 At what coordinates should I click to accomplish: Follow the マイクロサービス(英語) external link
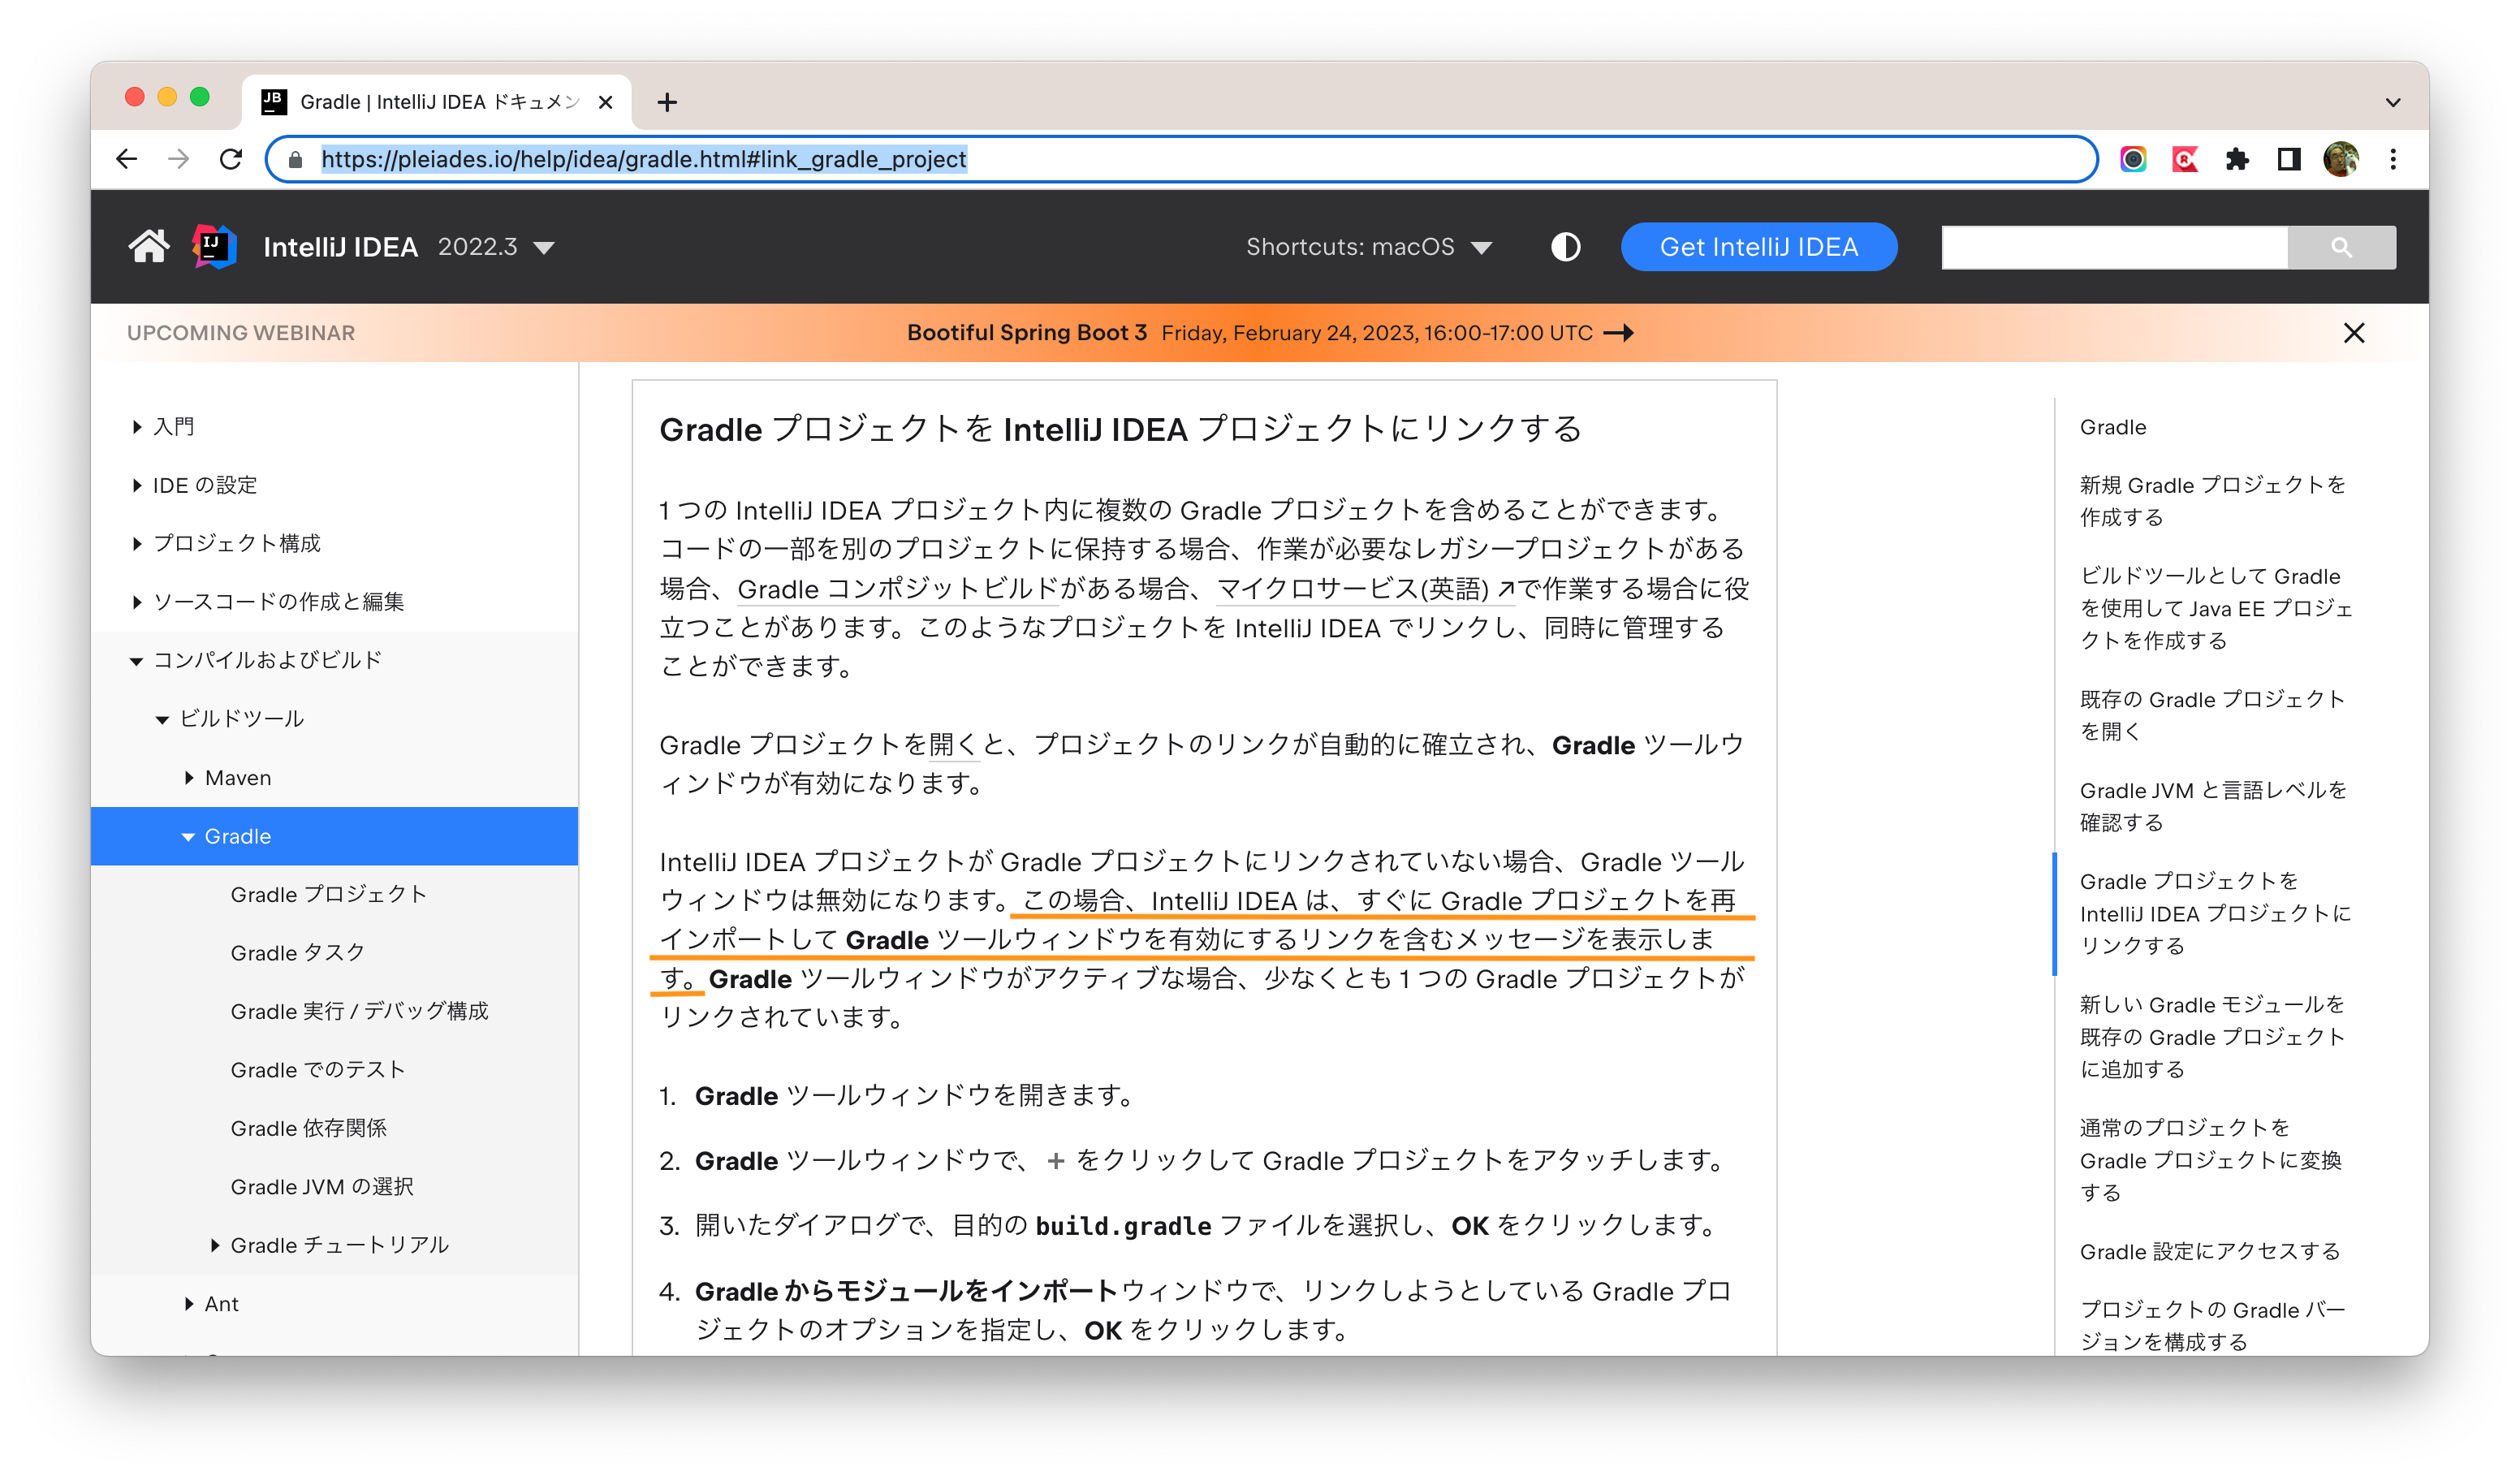point(1365,589)
